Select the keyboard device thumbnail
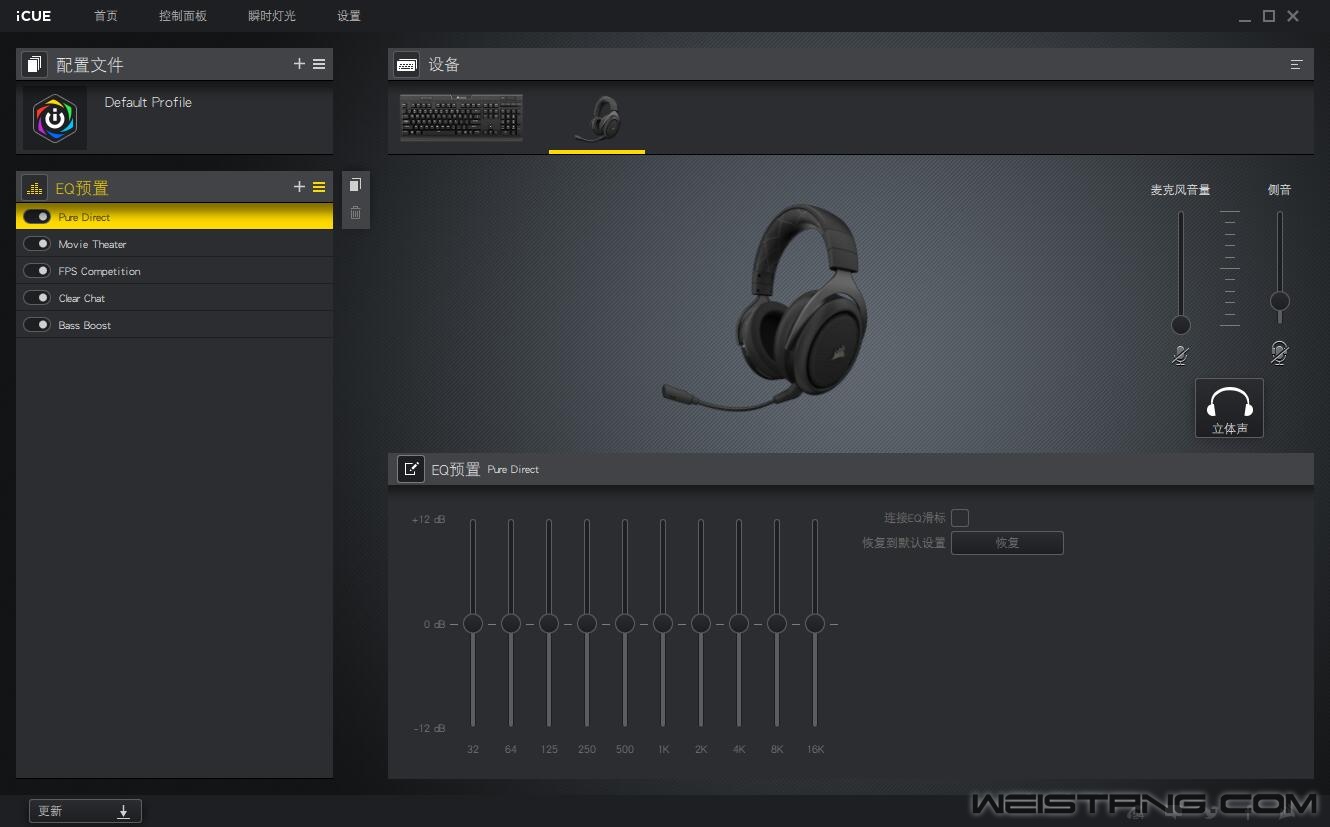Viewport: 1330px width, 827px height. click(x=461, y=118)
